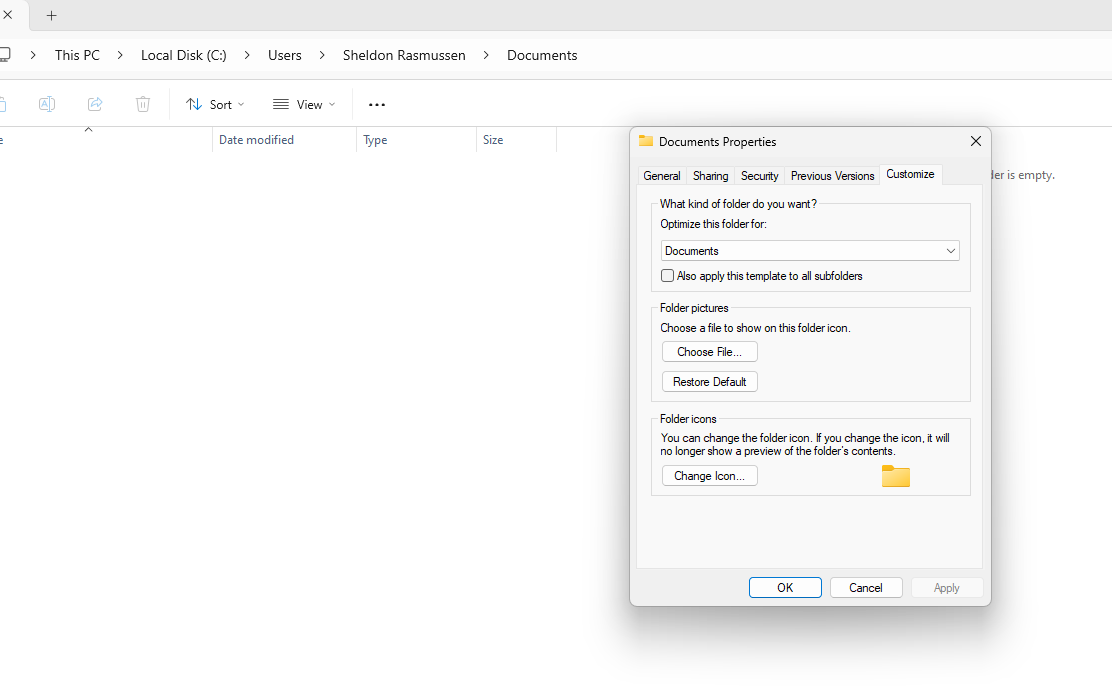
Task: Click the Choose File button
Action: [709, 351]
